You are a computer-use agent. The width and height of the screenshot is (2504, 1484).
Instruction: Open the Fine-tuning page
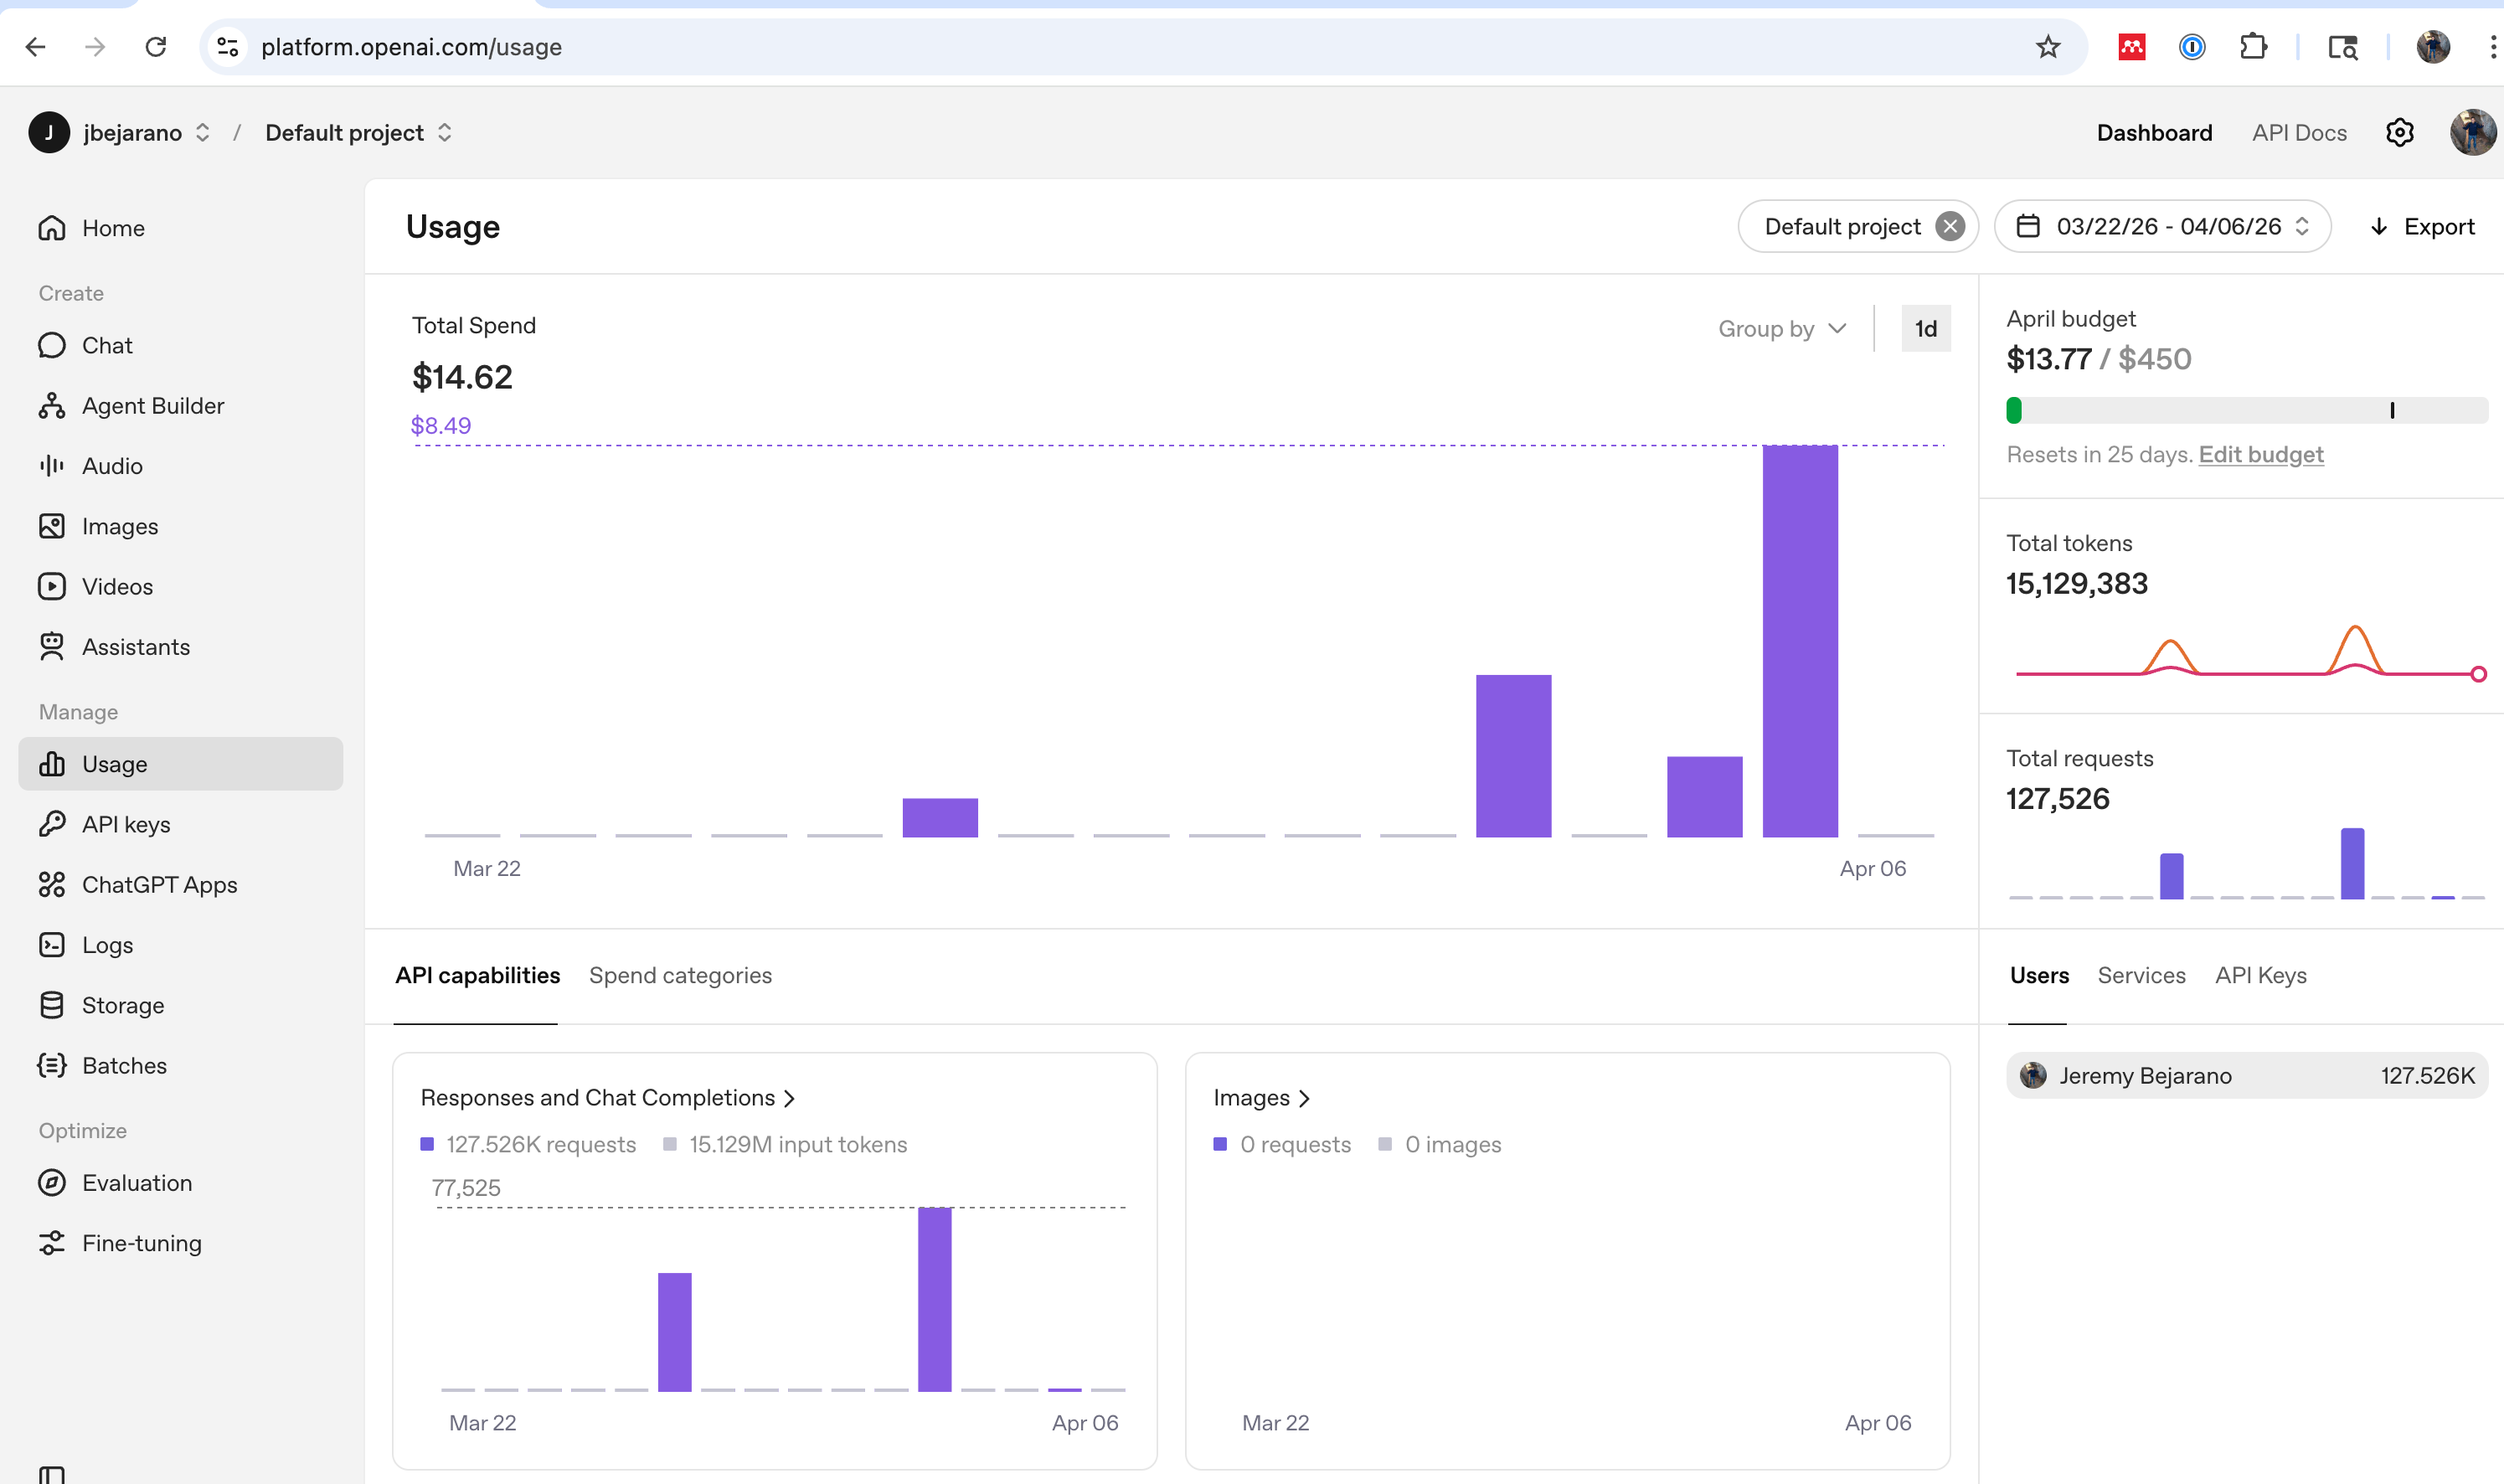click(180, 1243)
